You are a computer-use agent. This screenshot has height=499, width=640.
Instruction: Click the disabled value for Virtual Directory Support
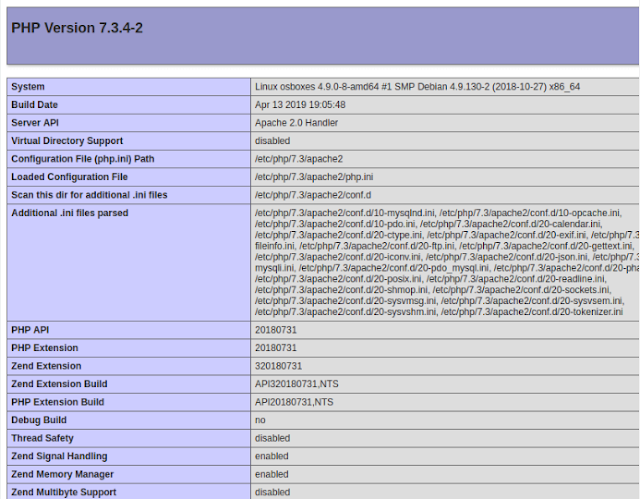pos(272,141)
